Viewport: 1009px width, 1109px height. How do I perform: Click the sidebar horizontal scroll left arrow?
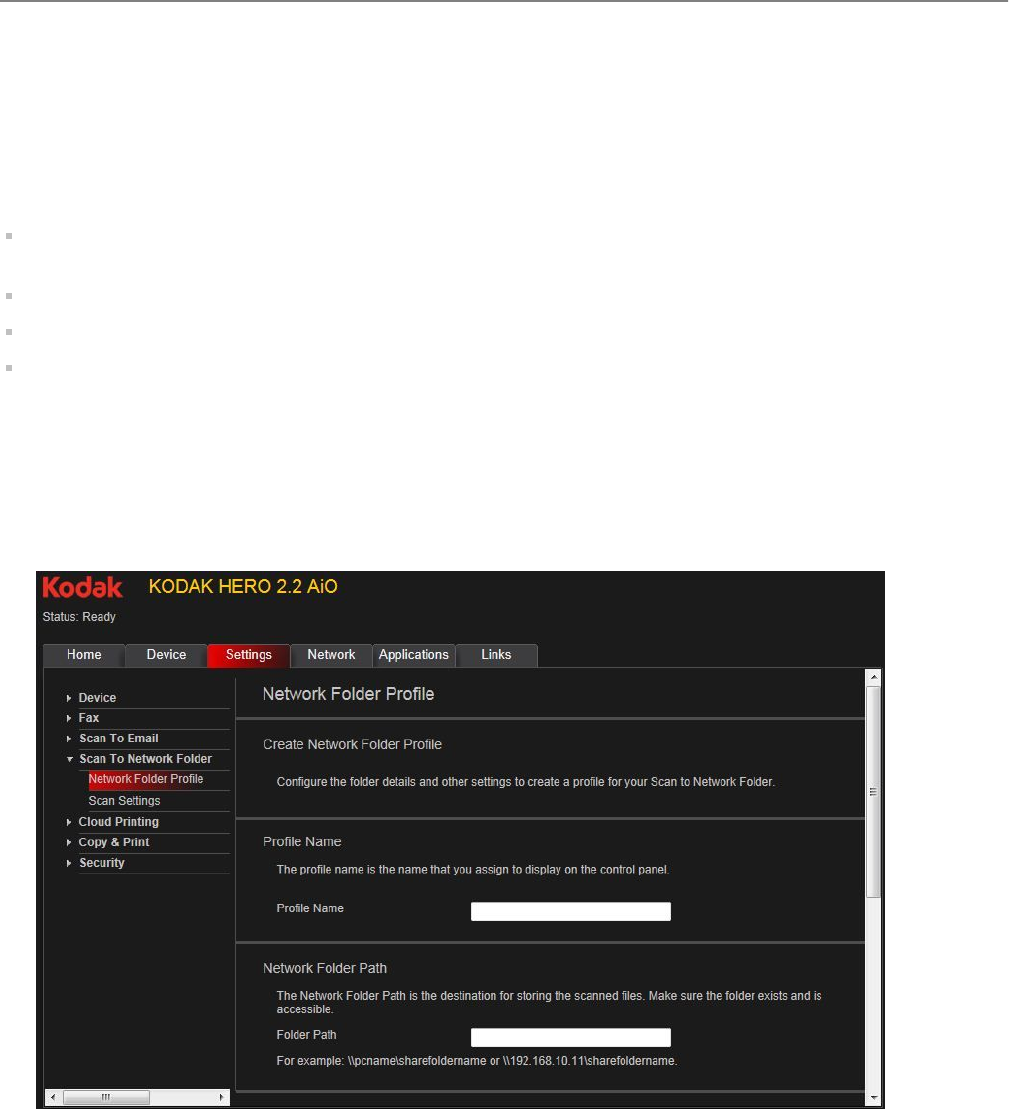pyautogui.click(x=53, y=1098)
